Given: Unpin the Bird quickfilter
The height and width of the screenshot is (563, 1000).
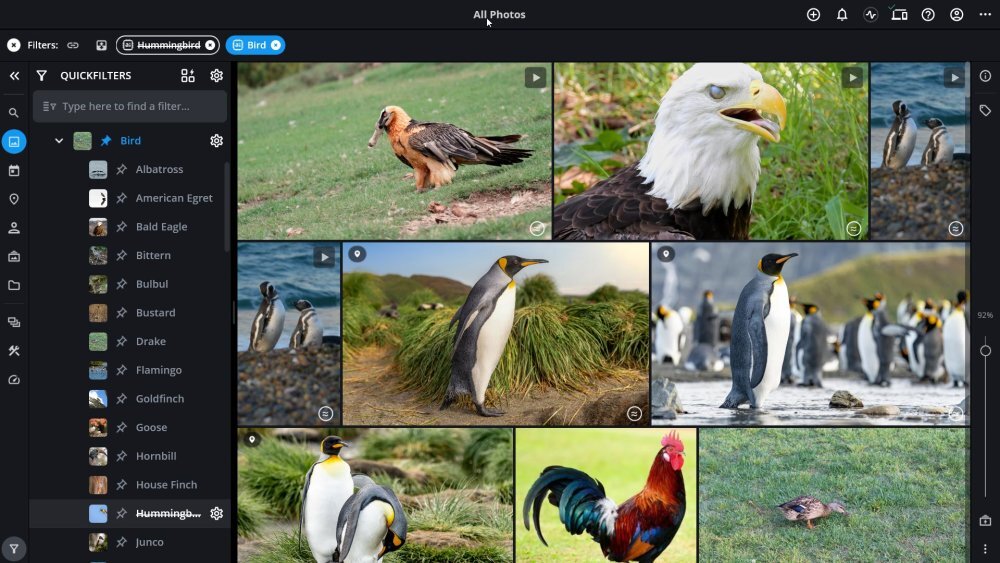Looking at the screenshot, I should pos(106,141).
